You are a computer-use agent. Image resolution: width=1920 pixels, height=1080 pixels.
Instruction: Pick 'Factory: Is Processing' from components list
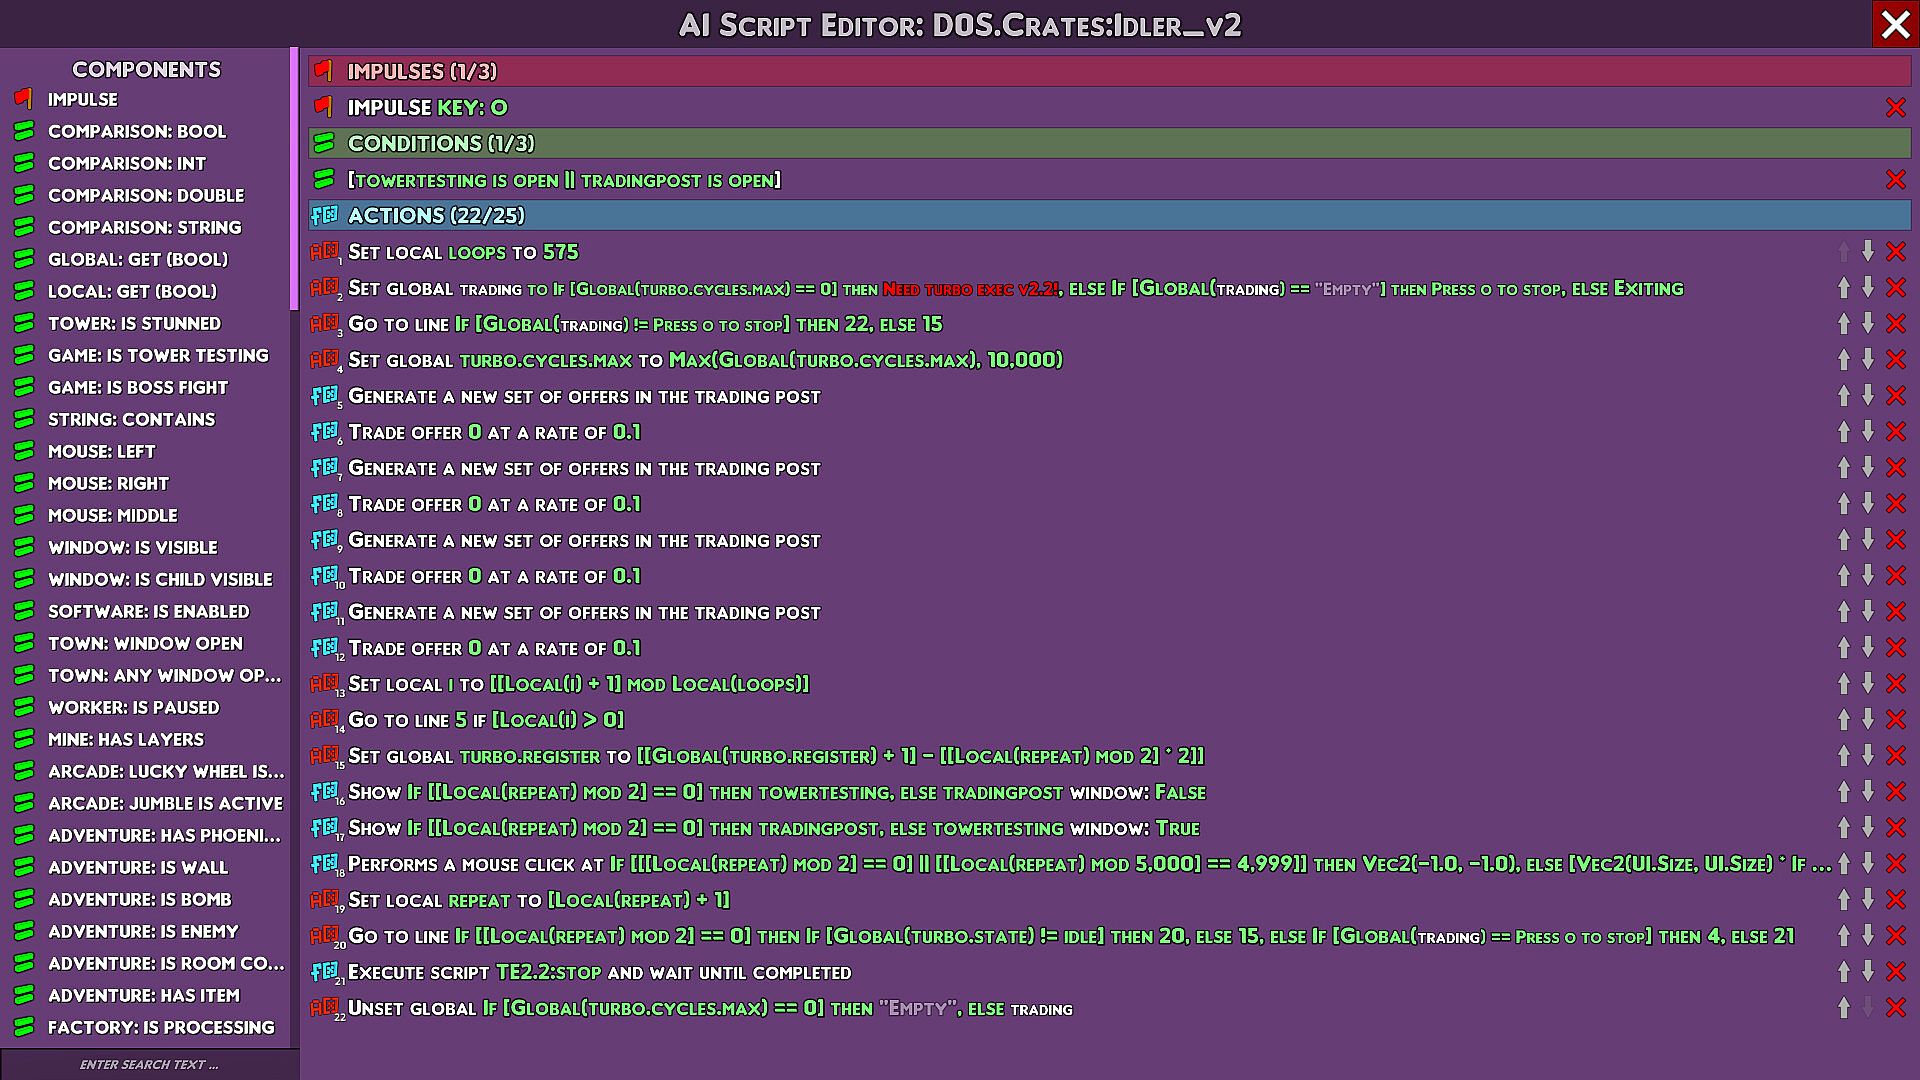click(161, 1027)
